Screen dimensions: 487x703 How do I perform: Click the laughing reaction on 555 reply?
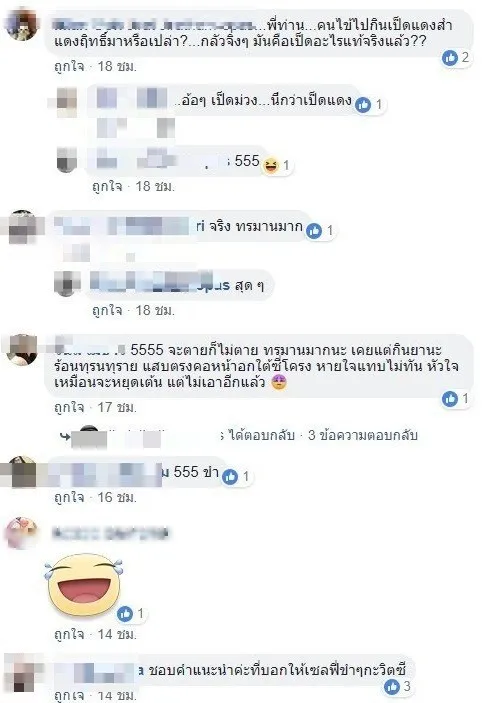(270, 166)
